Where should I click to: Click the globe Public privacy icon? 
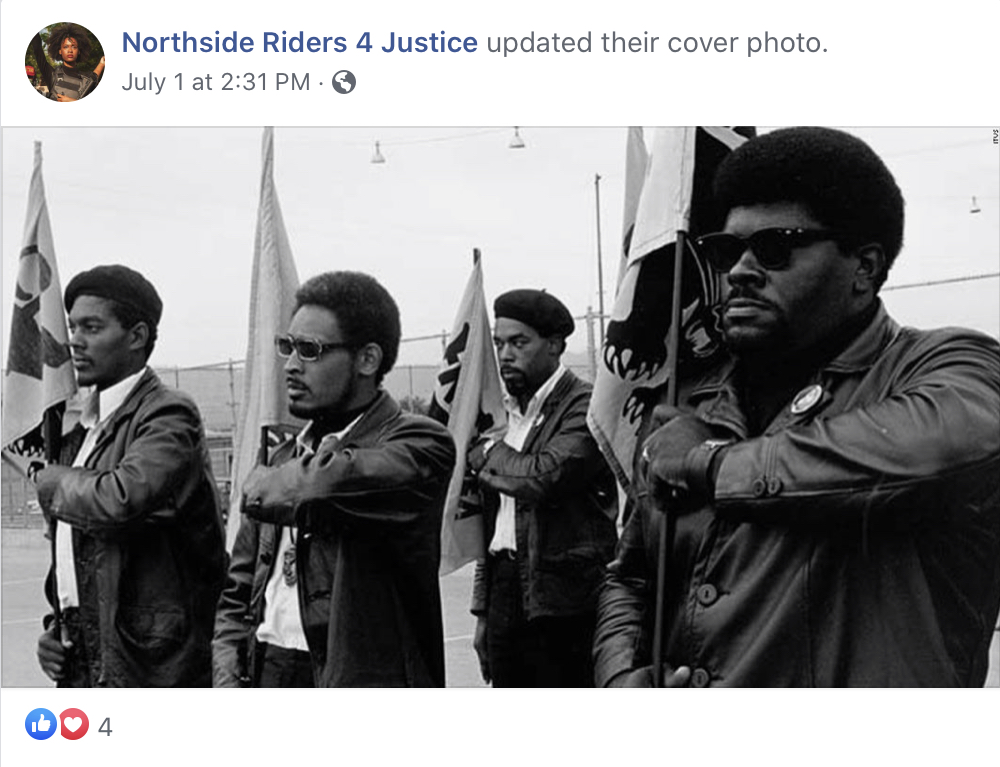344,82
